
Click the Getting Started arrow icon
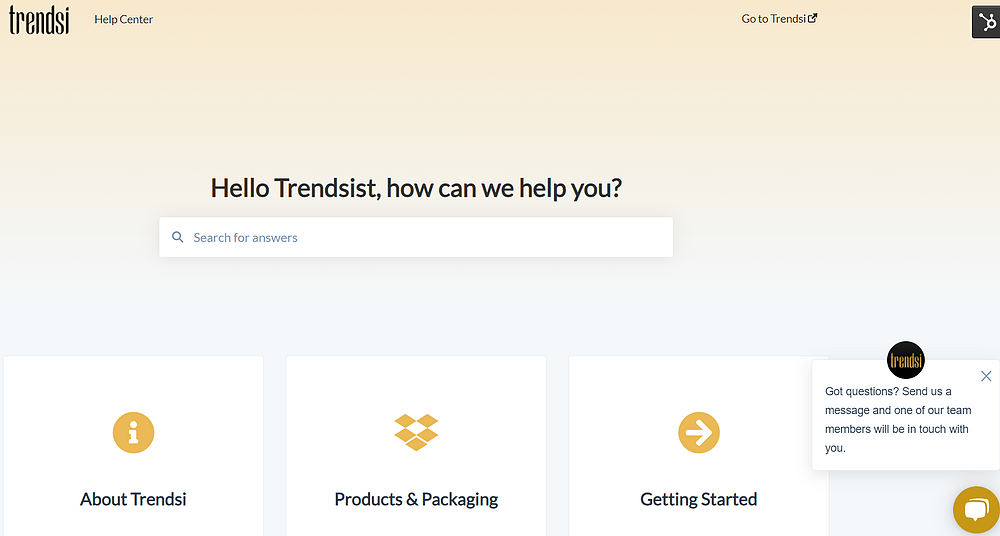(x=699, y=433)
